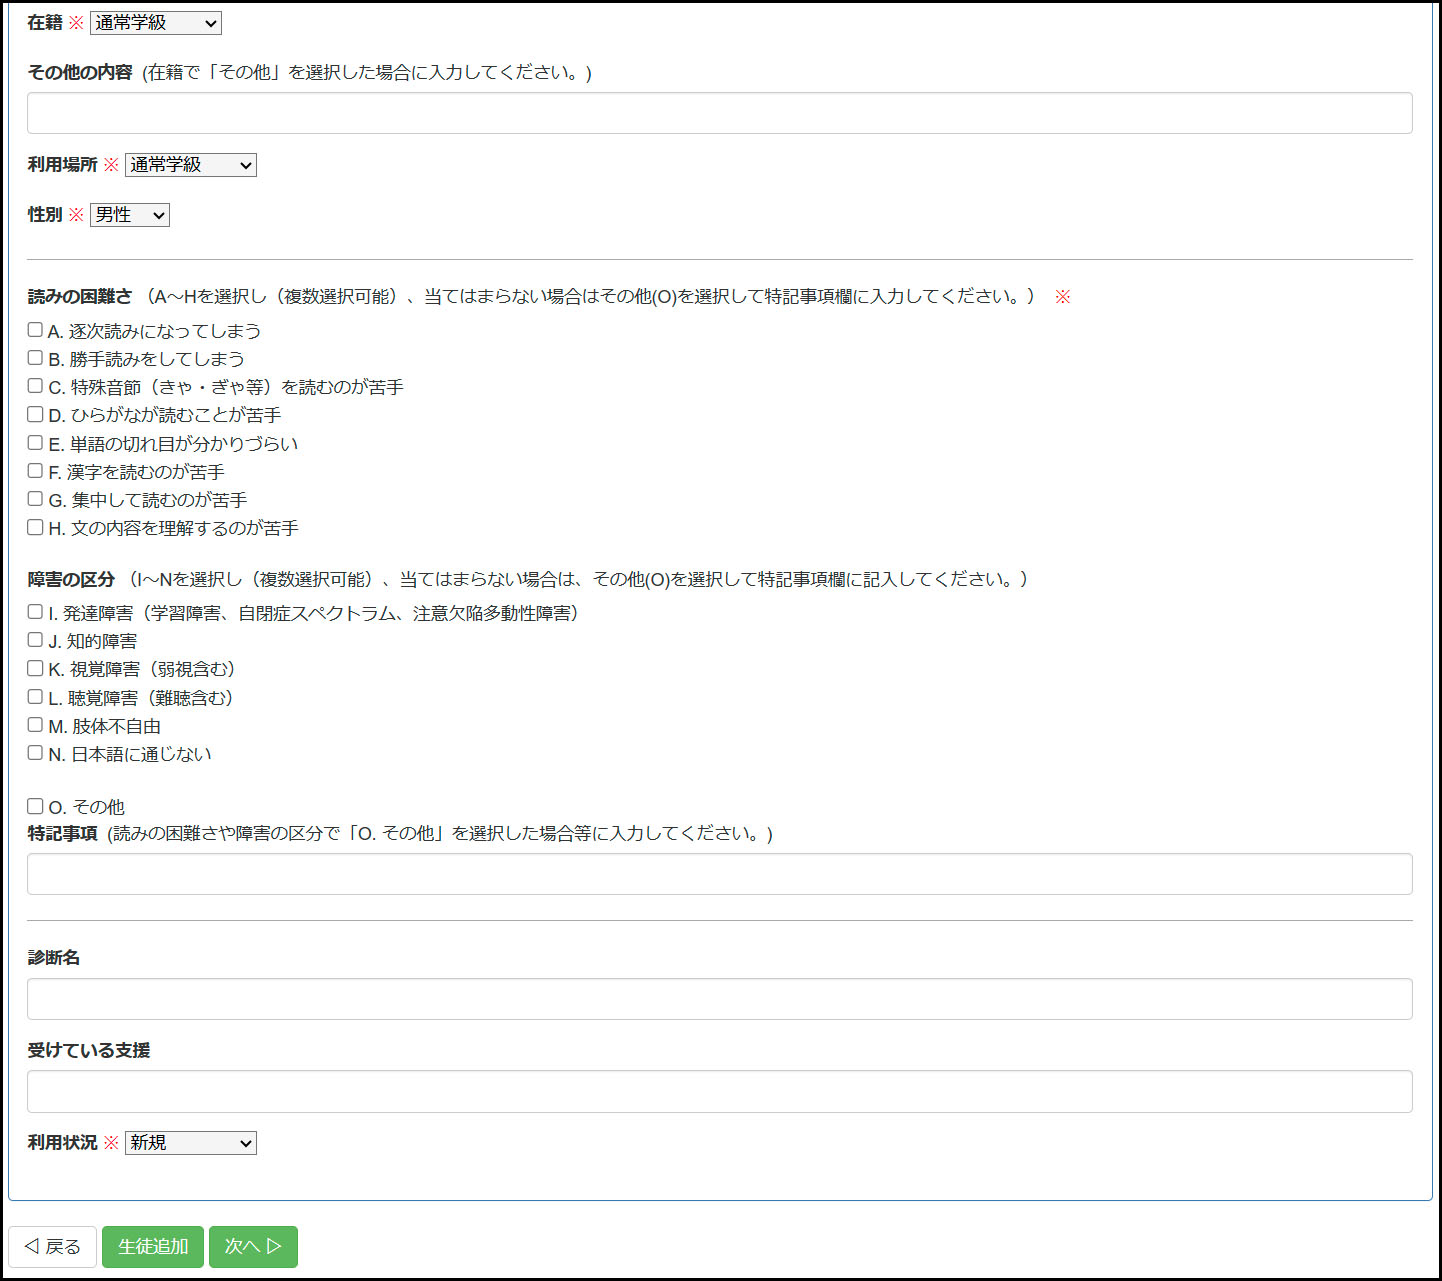Check the N. 日本語に通じない option
Screen dimensions: 1442x1281
(x=35, y=753)
